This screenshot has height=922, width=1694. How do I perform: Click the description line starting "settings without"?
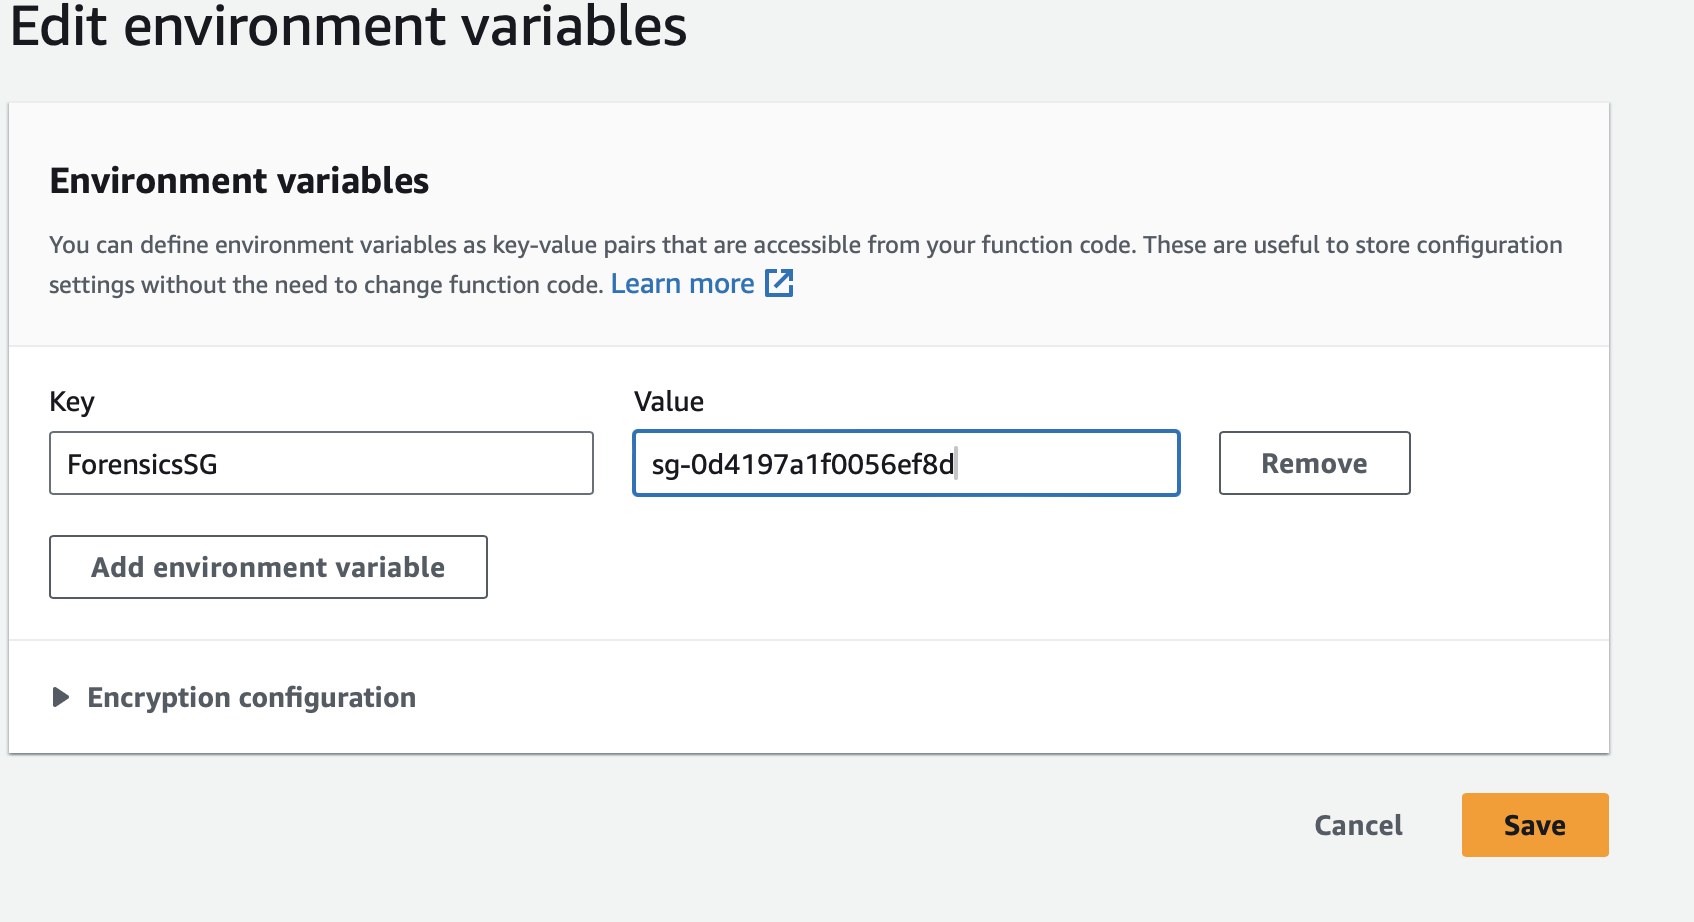click(x=325, y=285)
